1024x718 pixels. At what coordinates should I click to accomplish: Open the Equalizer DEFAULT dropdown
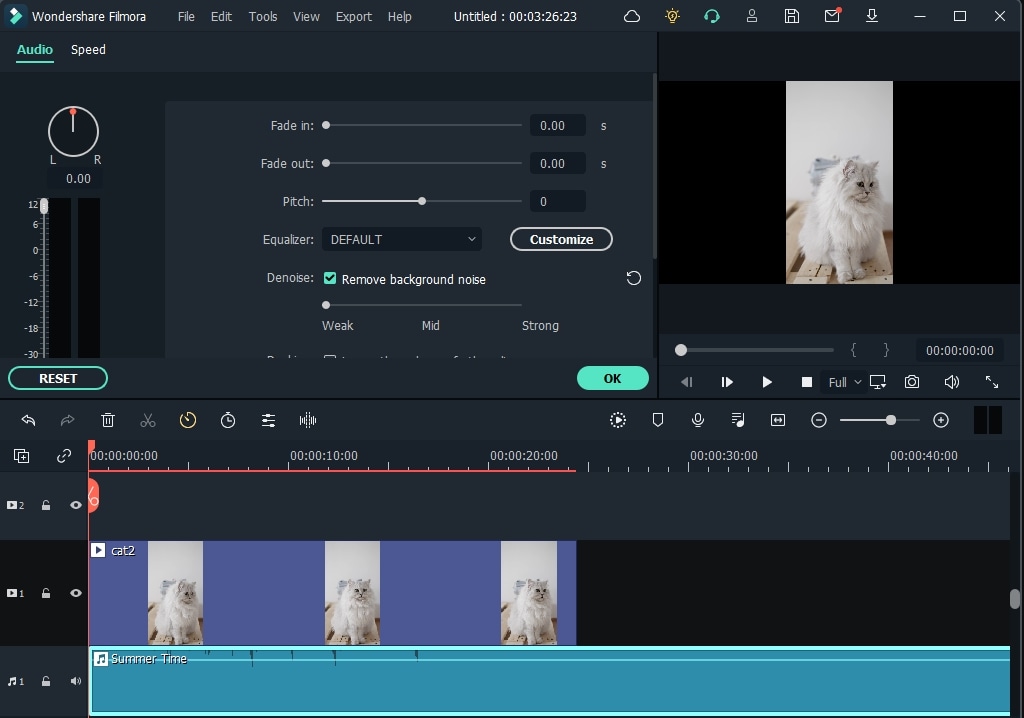402,239
